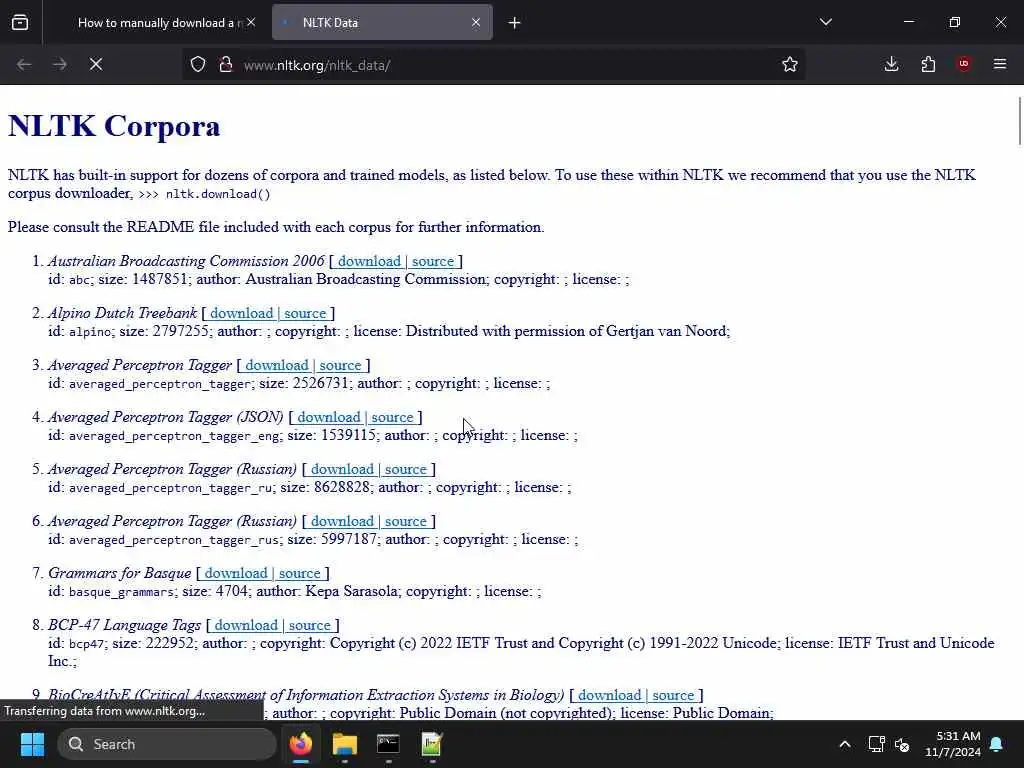
Task: Download tagger with id averaged_perceptron_tagger_rus
Action: (x=342, y=521)
